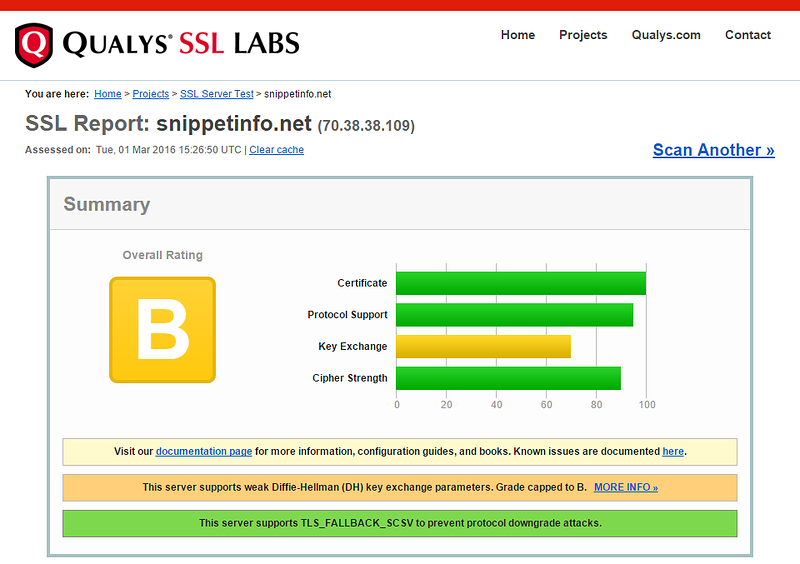The image size is (800, 564).
Task: Click the weak Diffie-Hellman warning text
Action: (365, 487)
